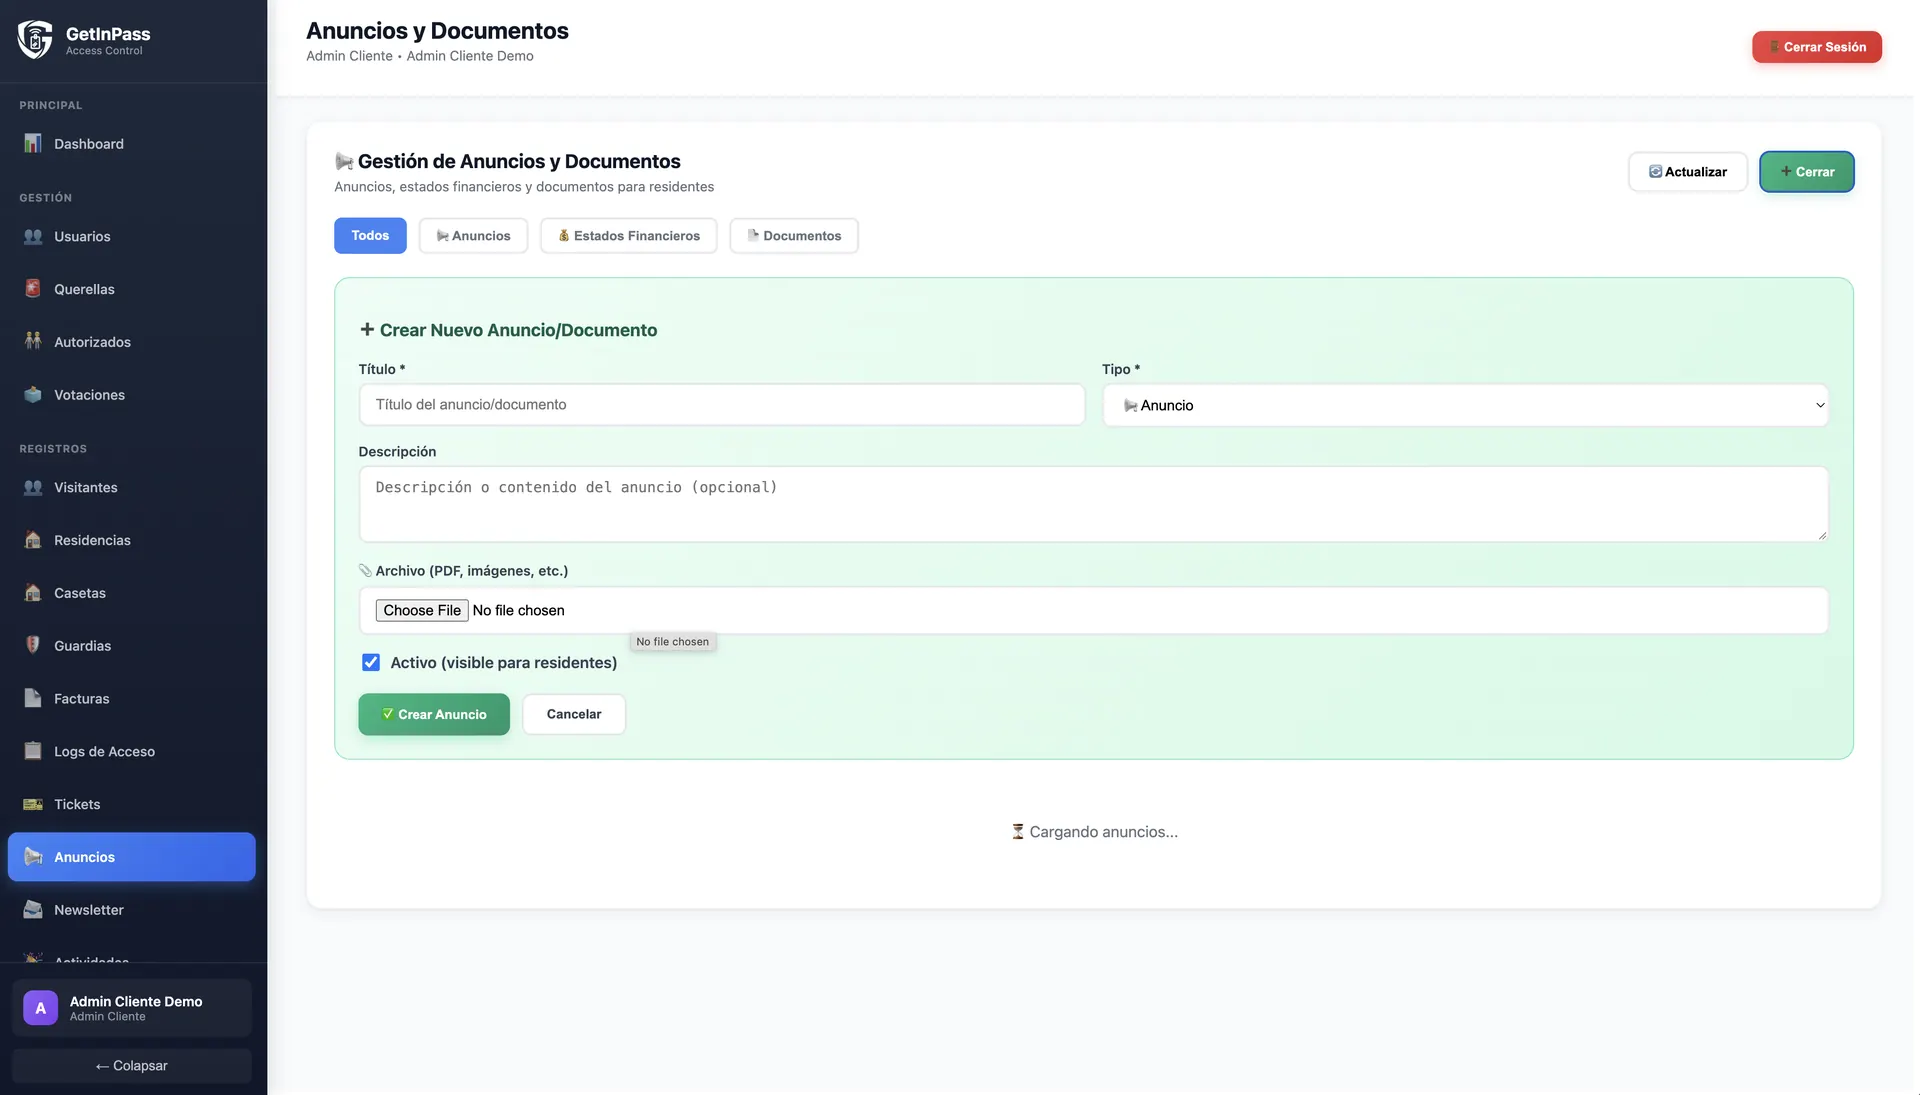
Task: Click the Descripción text area
Action: 1093,504
